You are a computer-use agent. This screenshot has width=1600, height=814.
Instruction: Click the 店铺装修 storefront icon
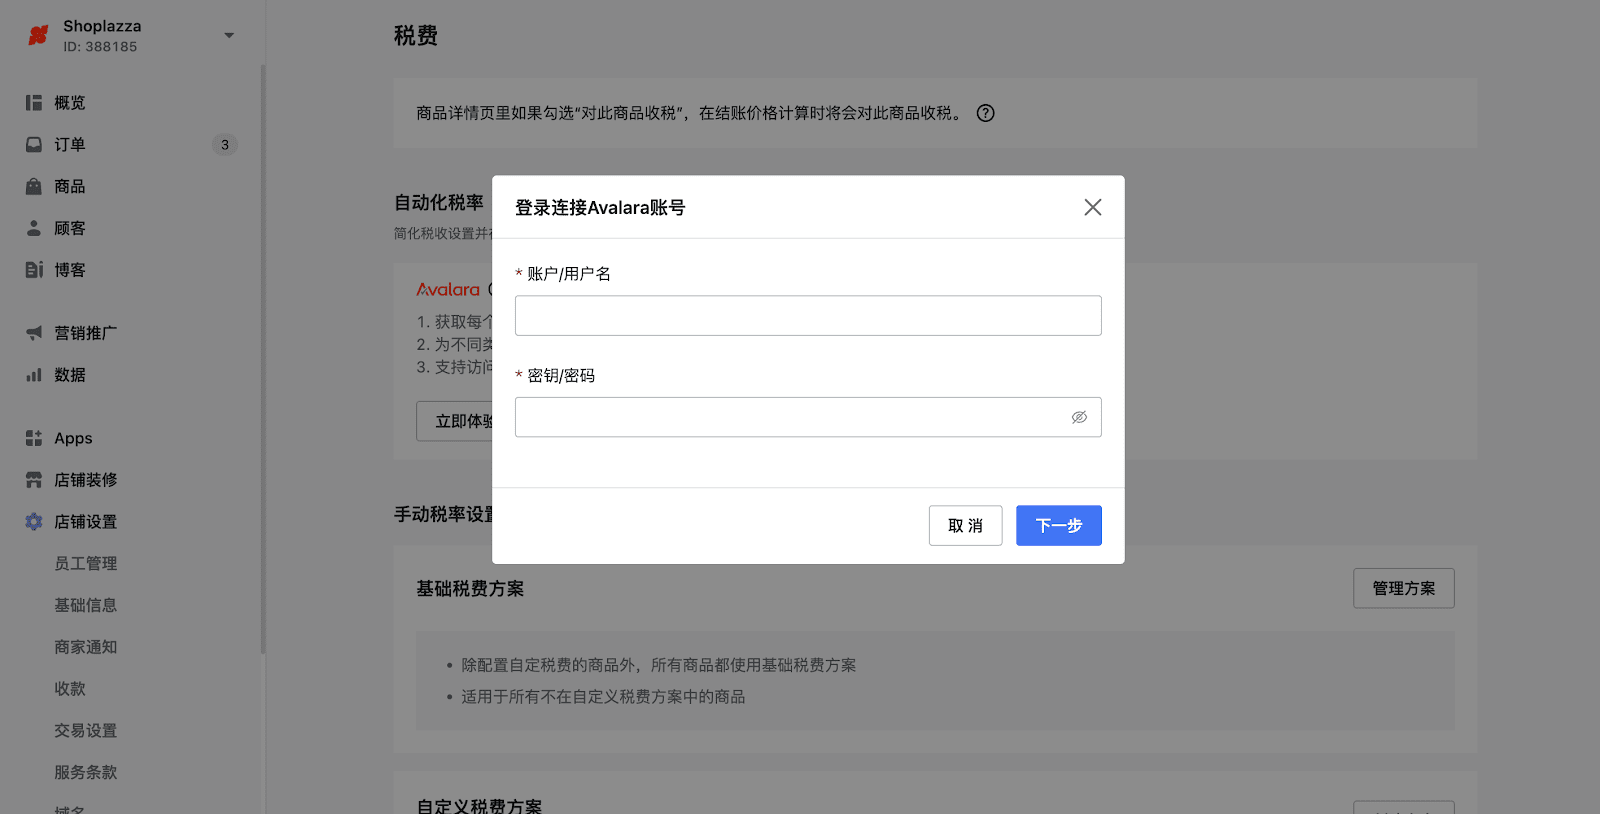click(x=34, y=480)
